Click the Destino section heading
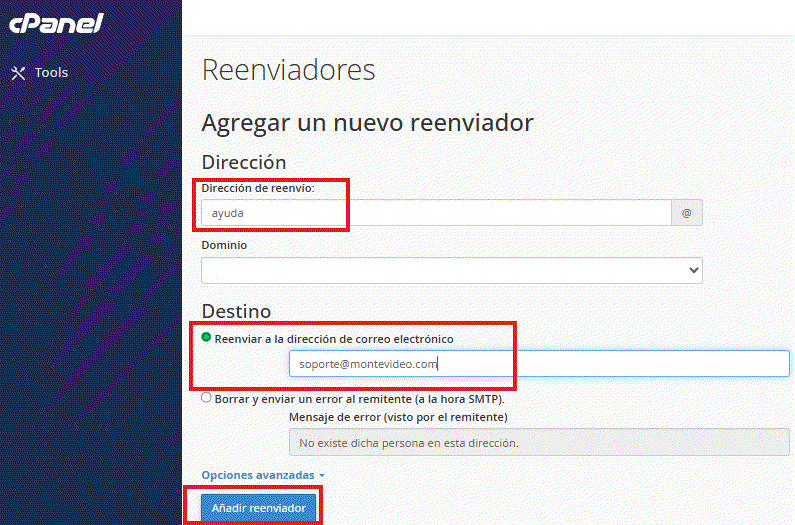Image resolution: width=795 pixels, height=525 pixels. [x=236, y=311]
